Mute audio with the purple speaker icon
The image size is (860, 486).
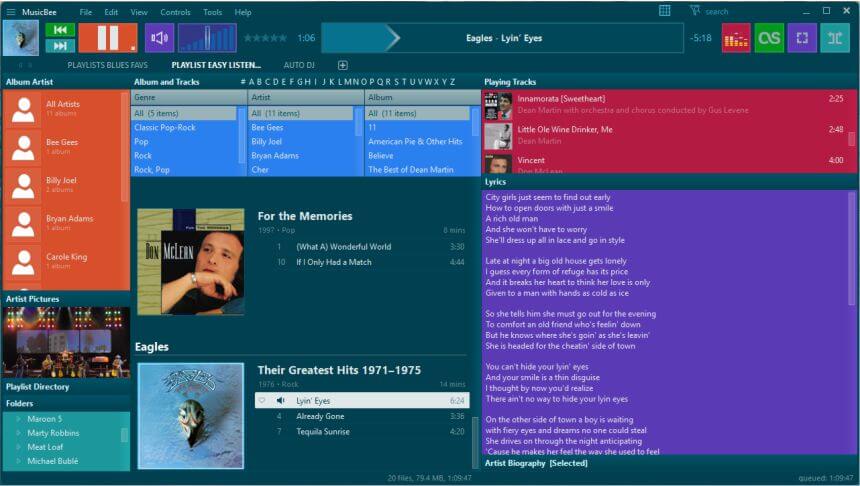[159, 38]
